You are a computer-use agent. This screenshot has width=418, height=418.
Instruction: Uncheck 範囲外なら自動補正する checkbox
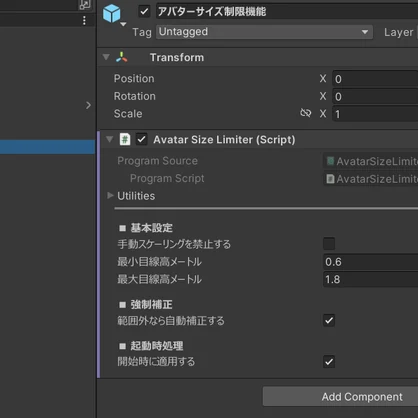click(329, 320)
